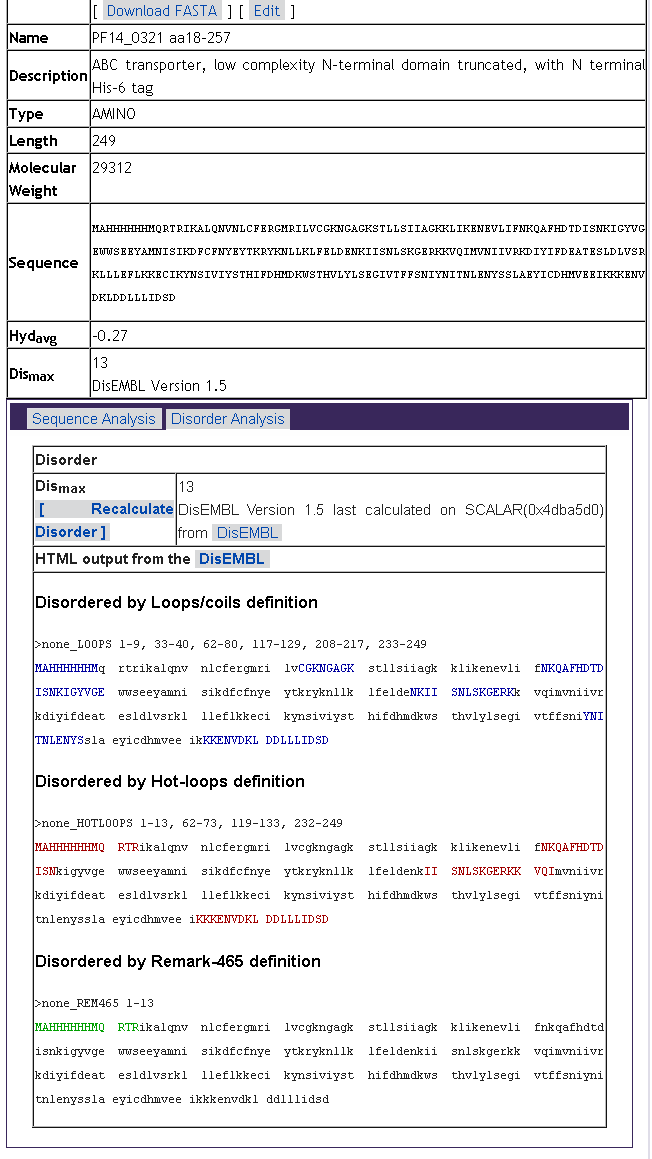This screenshot has width=652, height=1159.
Task: Click the Remark-465 definition heading
Action: (x=177, y=962)
